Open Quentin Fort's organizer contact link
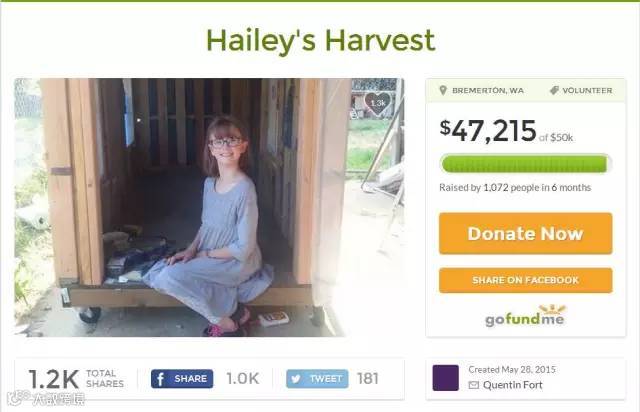Viewport: 640px width, 412px height. [513, 385]
